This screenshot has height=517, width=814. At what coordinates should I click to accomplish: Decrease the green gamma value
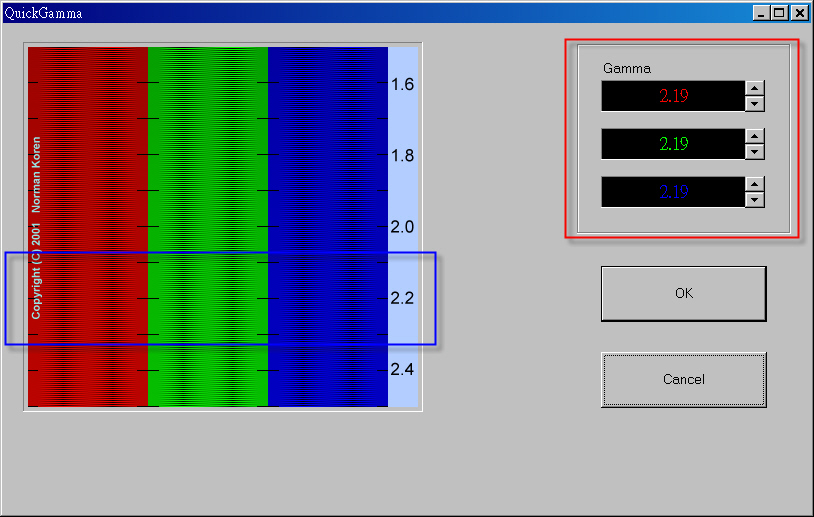pos(754,152)
